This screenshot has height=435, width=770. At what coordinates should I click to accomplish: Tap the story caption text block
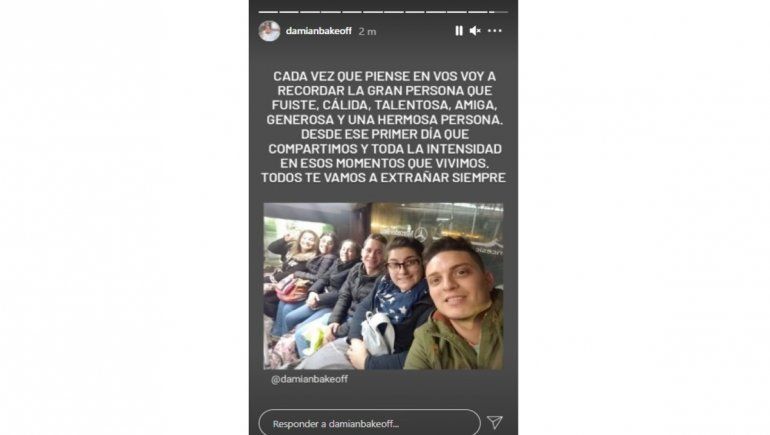coord(383,127)
